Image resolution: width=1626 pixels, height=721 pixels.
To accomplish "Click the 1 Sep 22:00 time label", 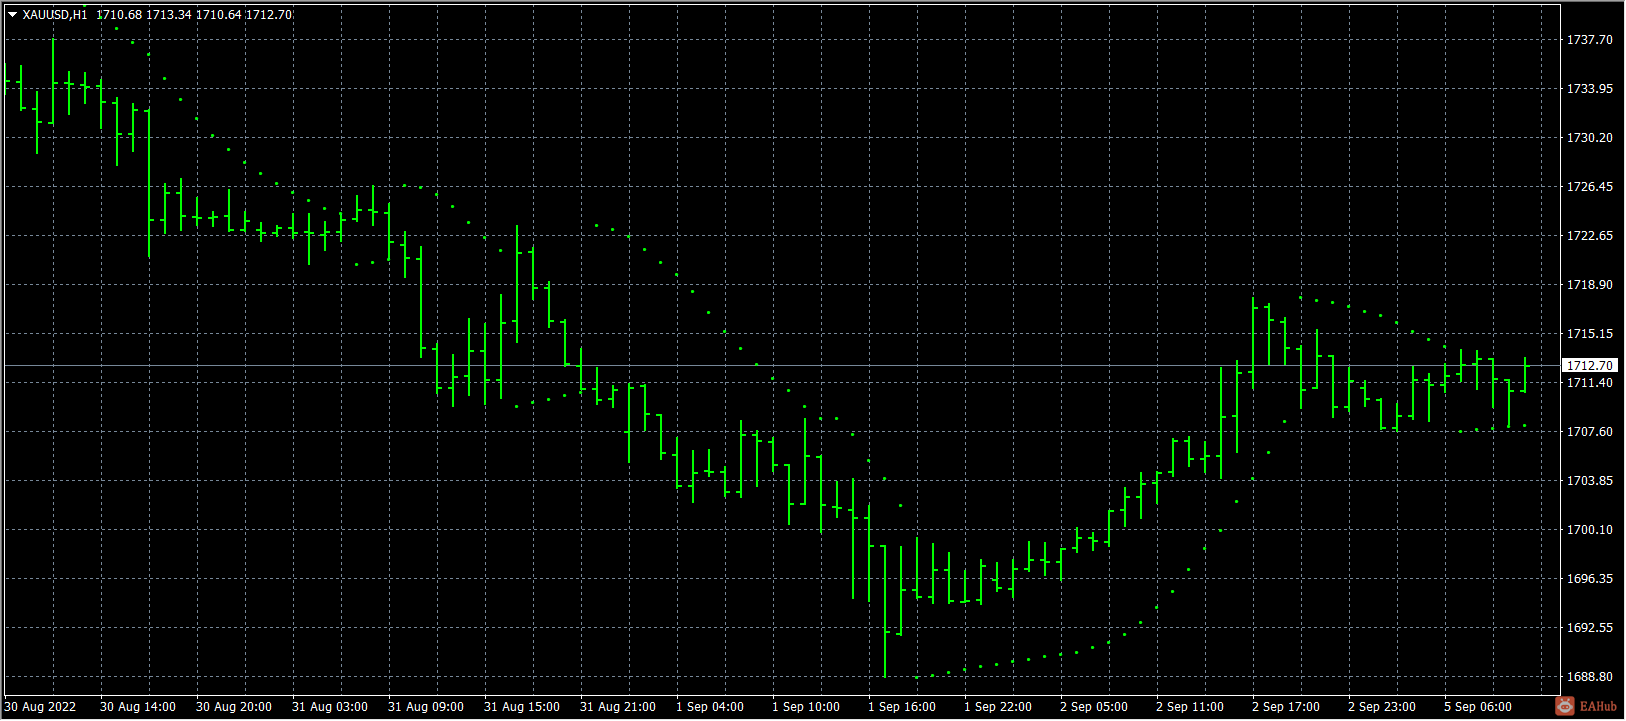I will click(x=998, y=707).
